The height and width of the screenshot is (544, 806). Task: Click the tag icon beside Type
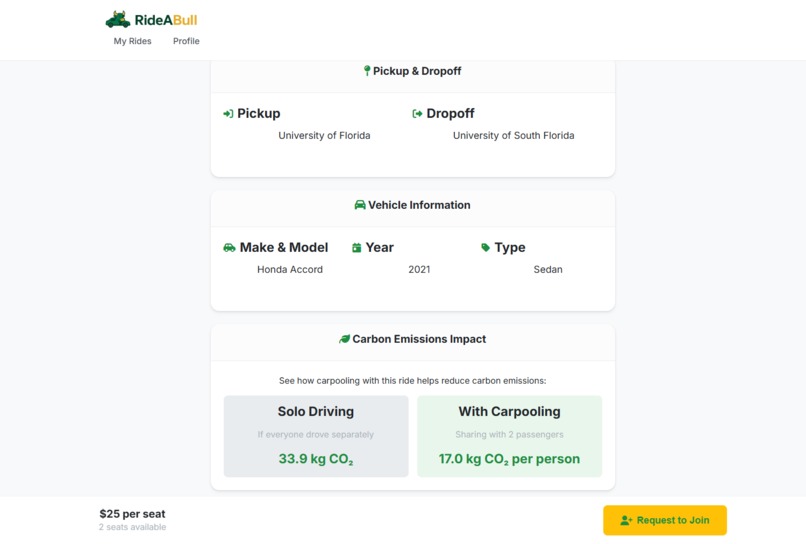click(x=485, y=247)
